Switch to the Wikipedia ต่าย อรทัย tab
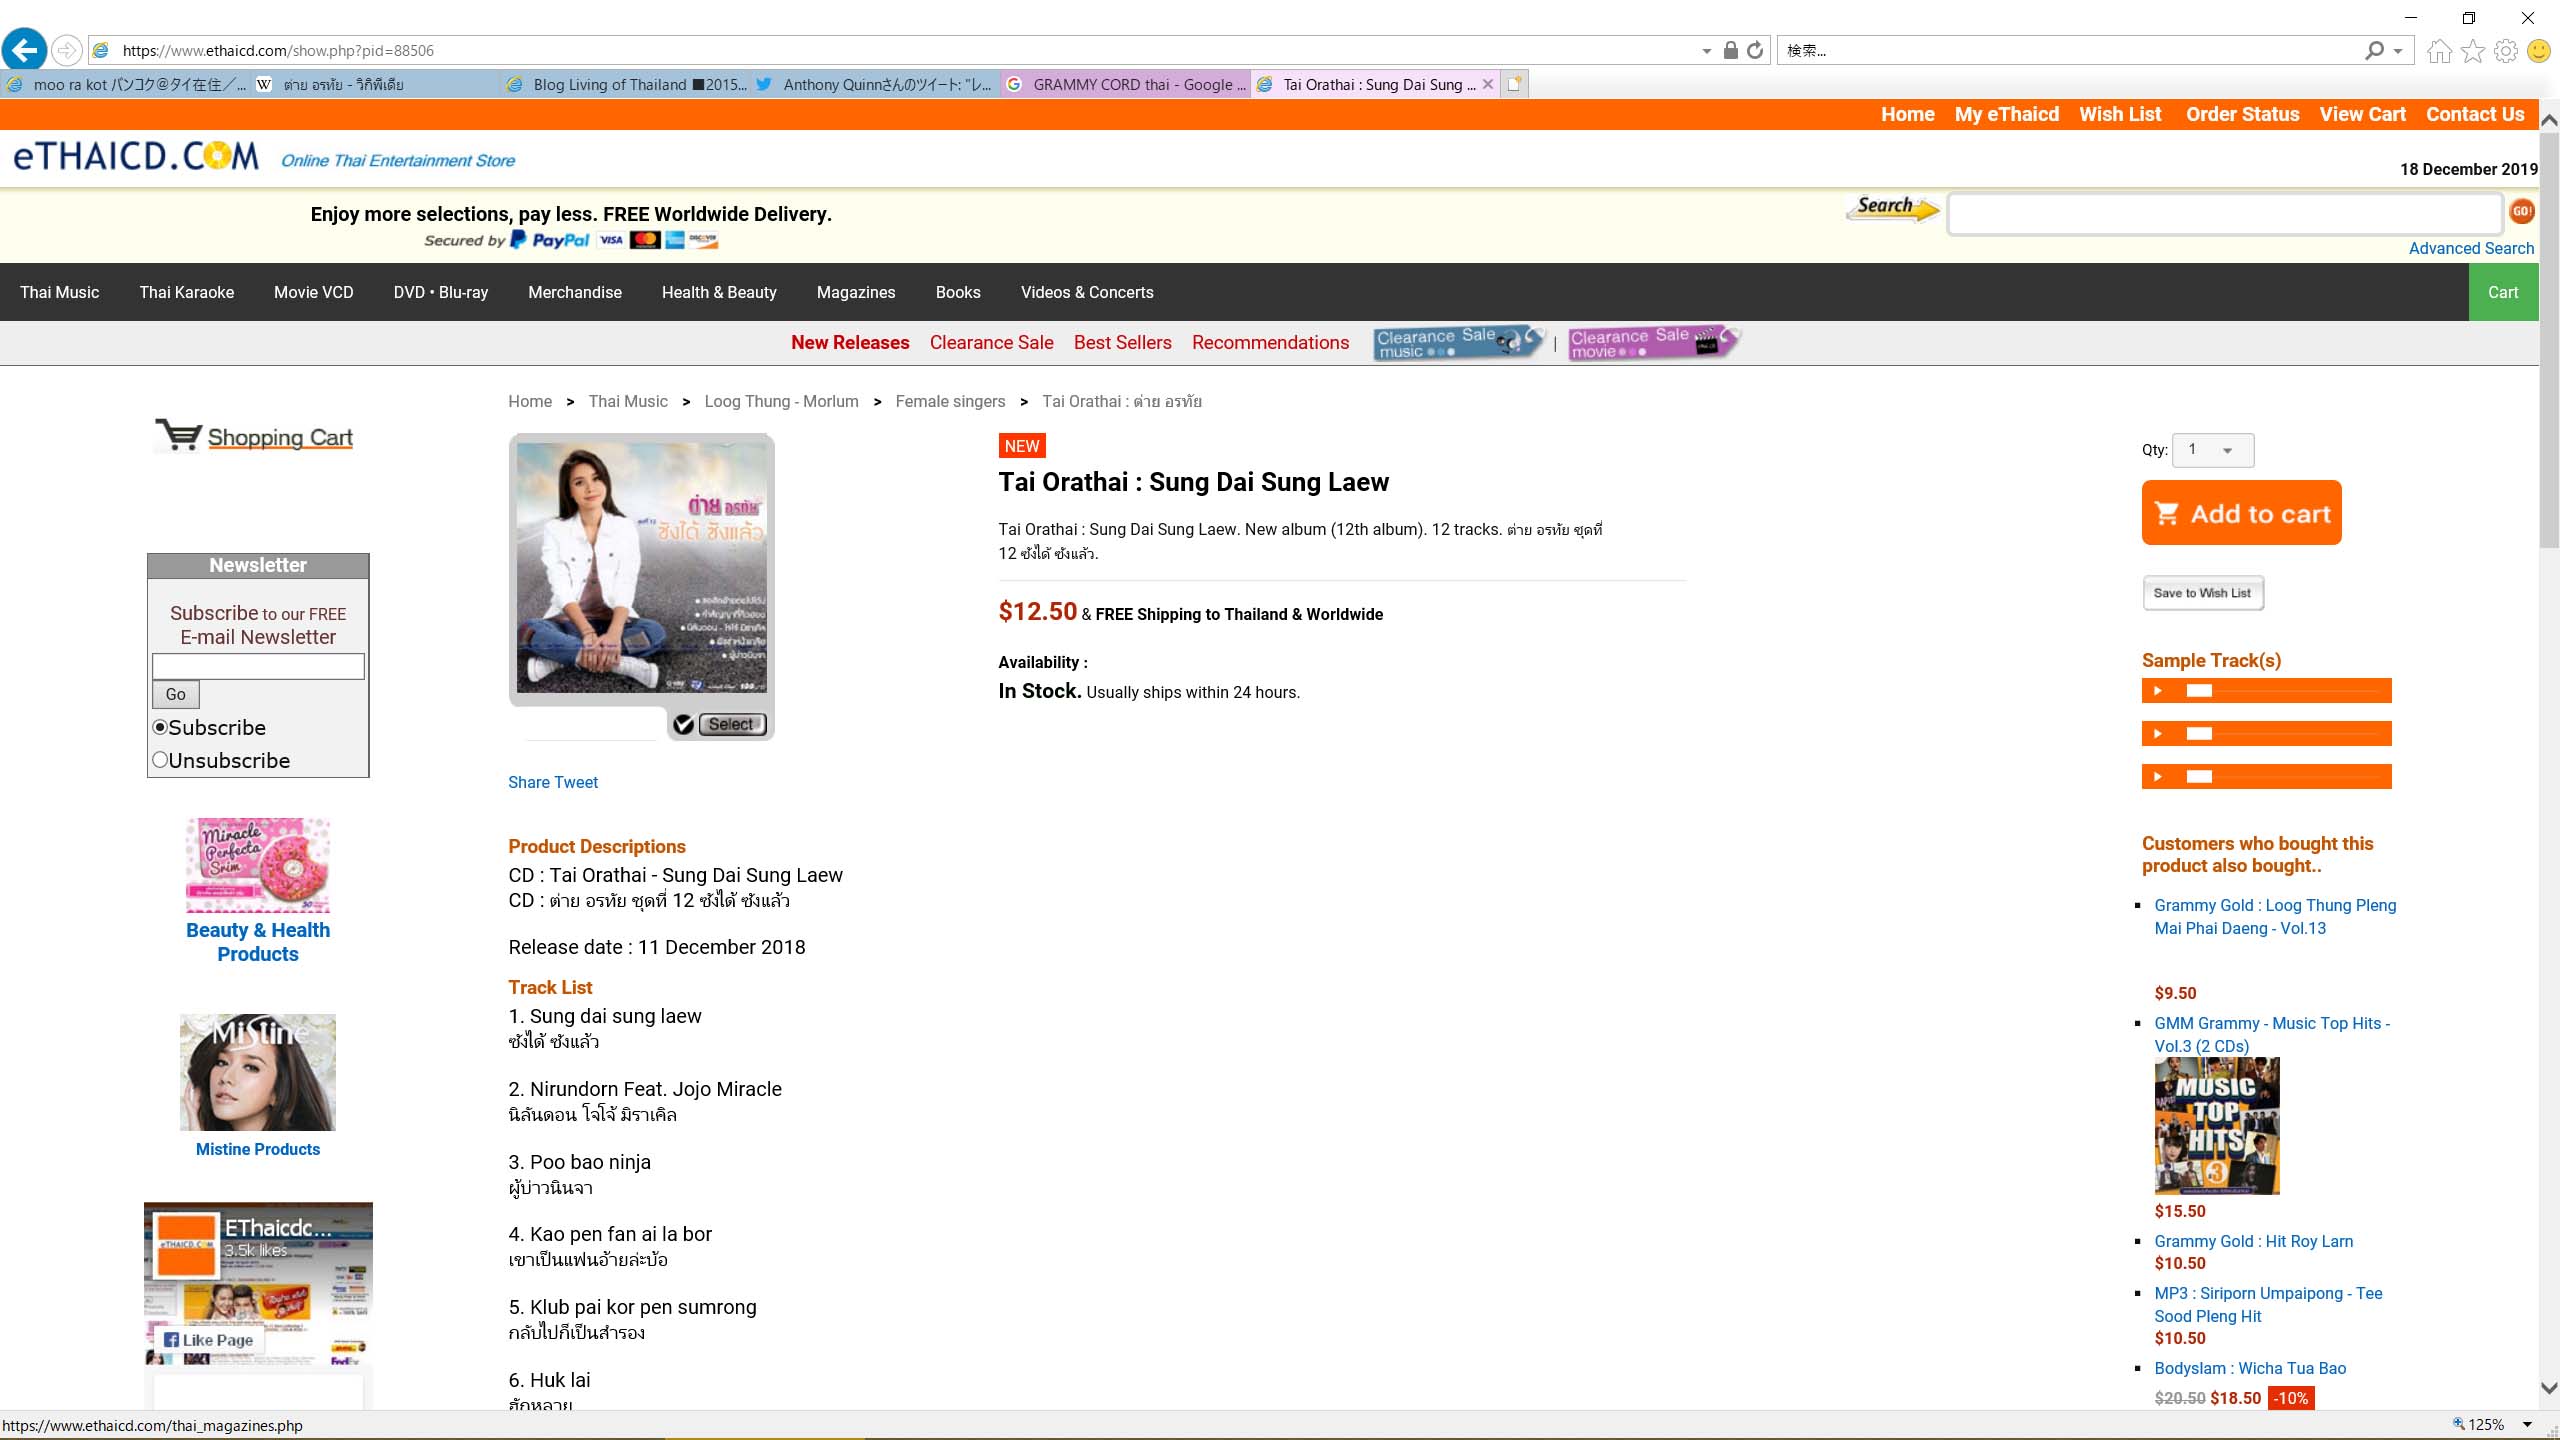 (x=375, y=84)
